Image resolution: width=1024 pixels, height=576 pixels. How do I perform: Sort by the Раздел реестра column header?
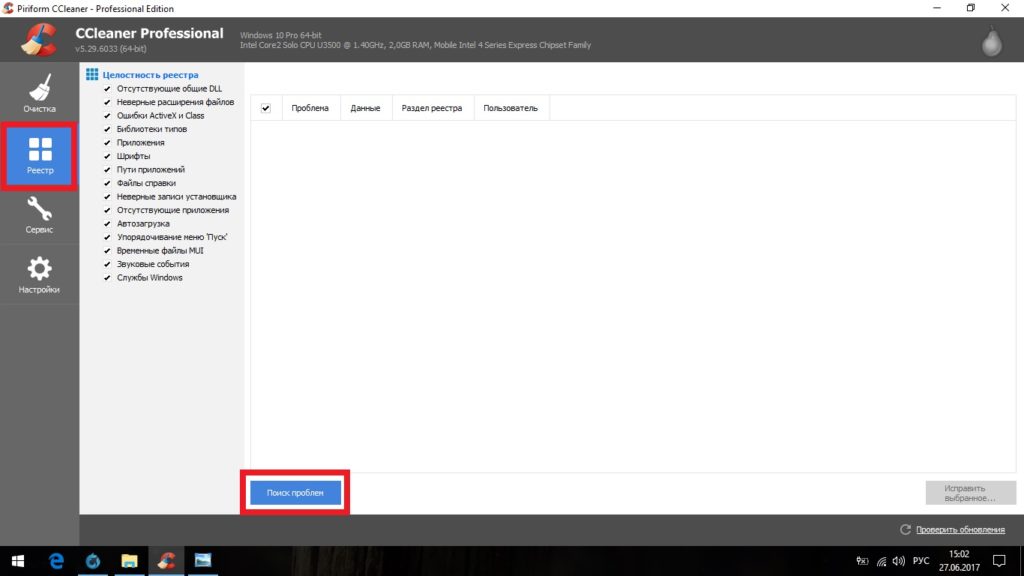tap(432, 108)
